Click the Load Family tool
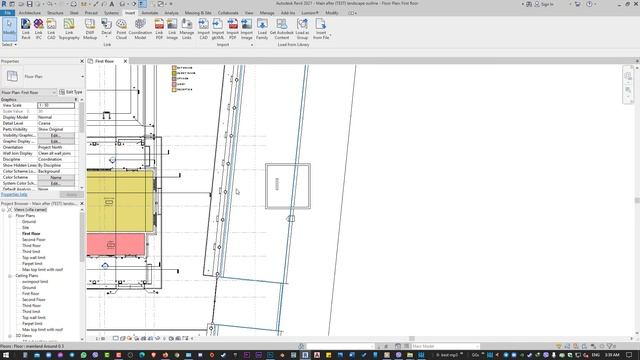 (262, 29)
